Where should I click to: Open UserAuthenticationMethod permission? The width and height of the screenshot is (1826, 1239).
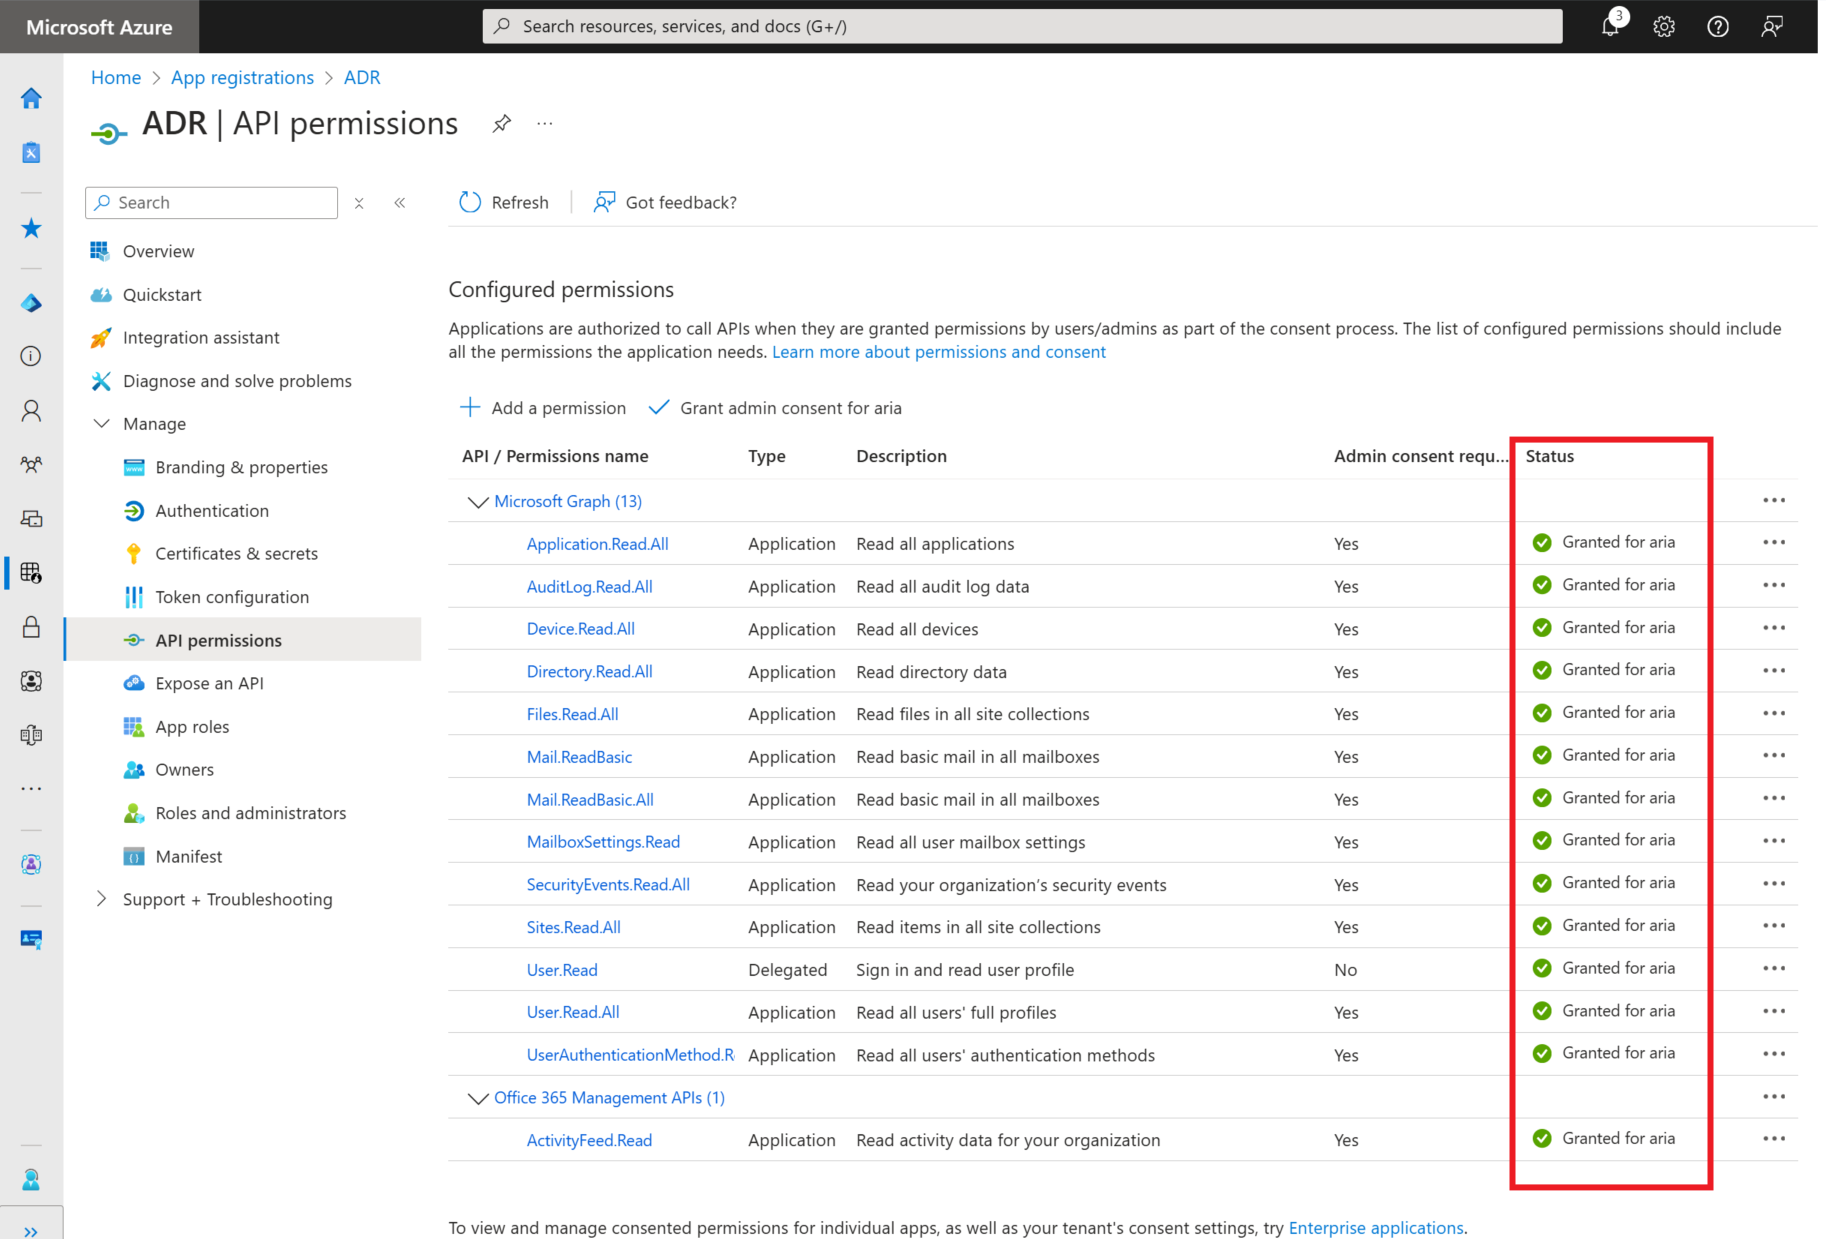630,1055
